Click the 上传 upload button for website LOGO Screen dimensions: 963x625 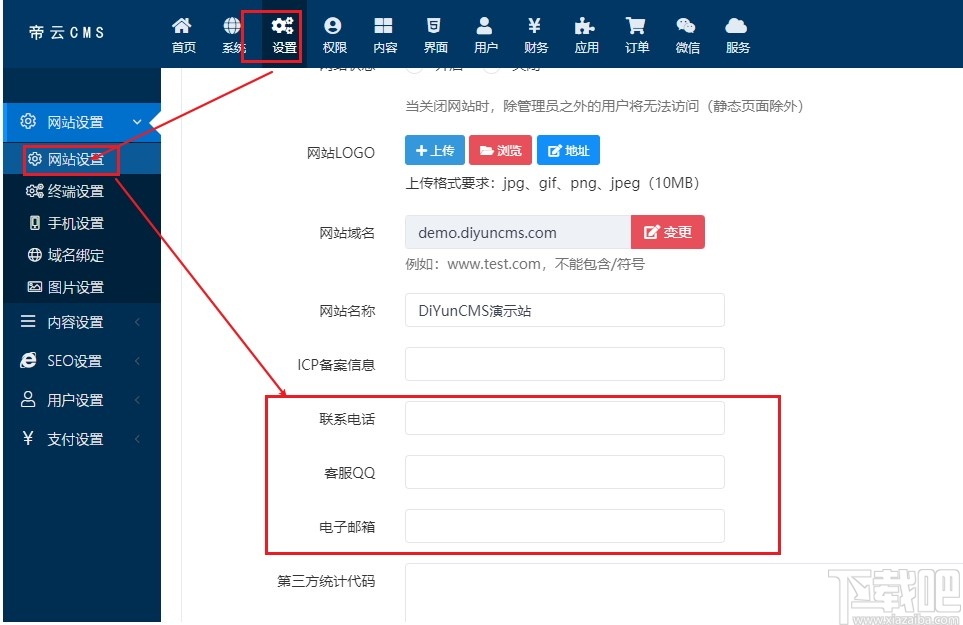click(434, 150)
